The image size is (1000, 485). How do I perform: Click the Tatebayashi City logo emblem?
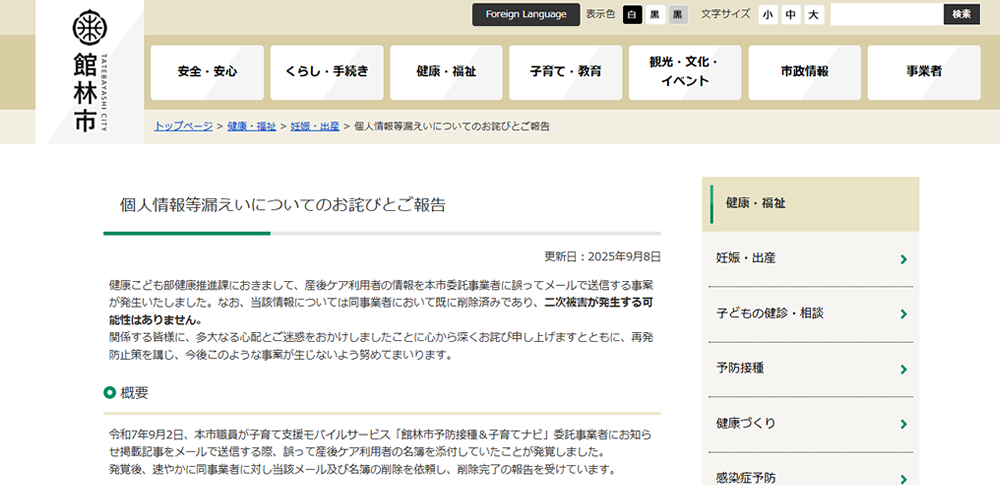tap(89, 26)
